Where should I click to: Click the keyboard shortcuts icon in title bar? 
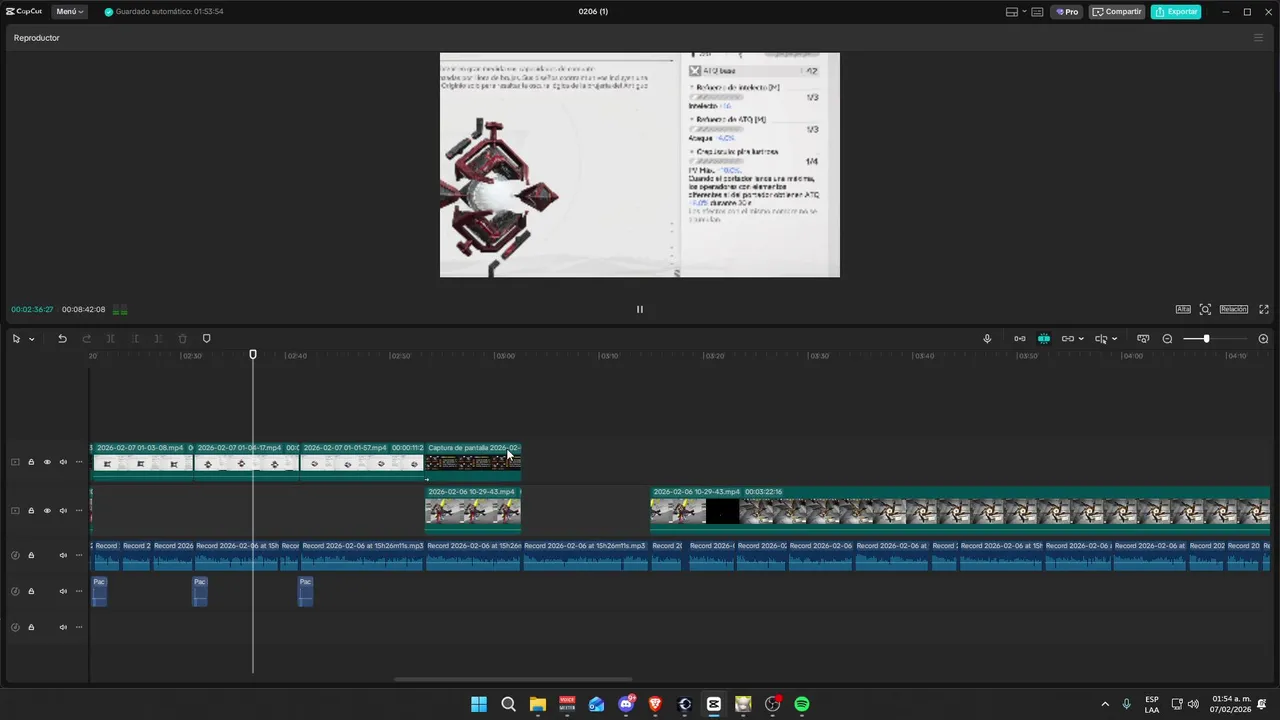coord(1037,12)
